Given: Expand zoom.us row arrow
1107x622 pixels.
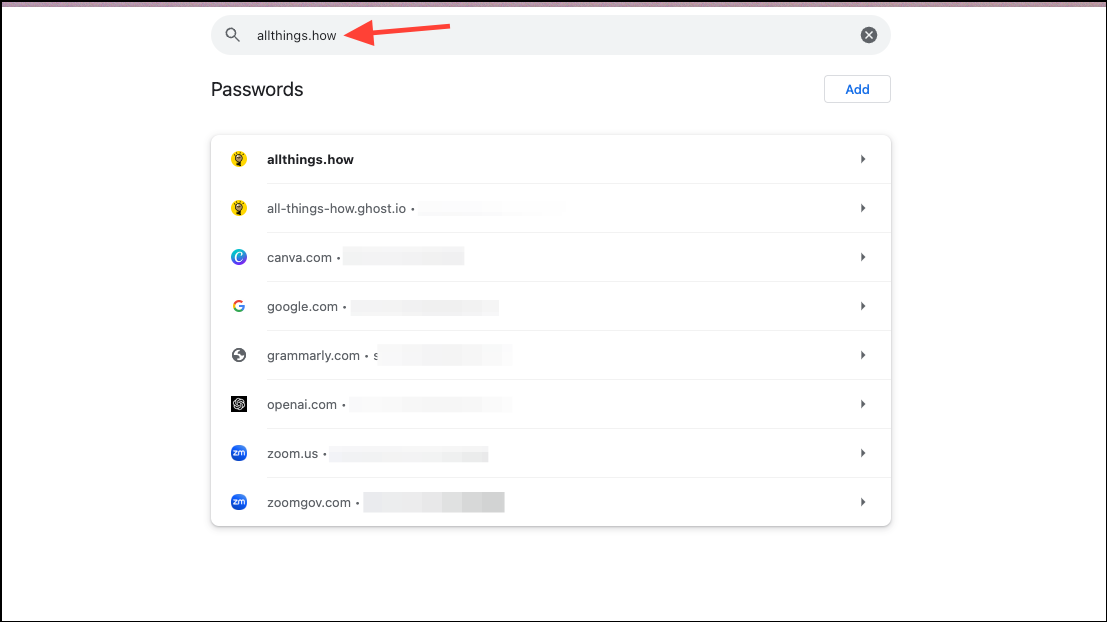Looking at the screenshot, I should click(863, 453).
